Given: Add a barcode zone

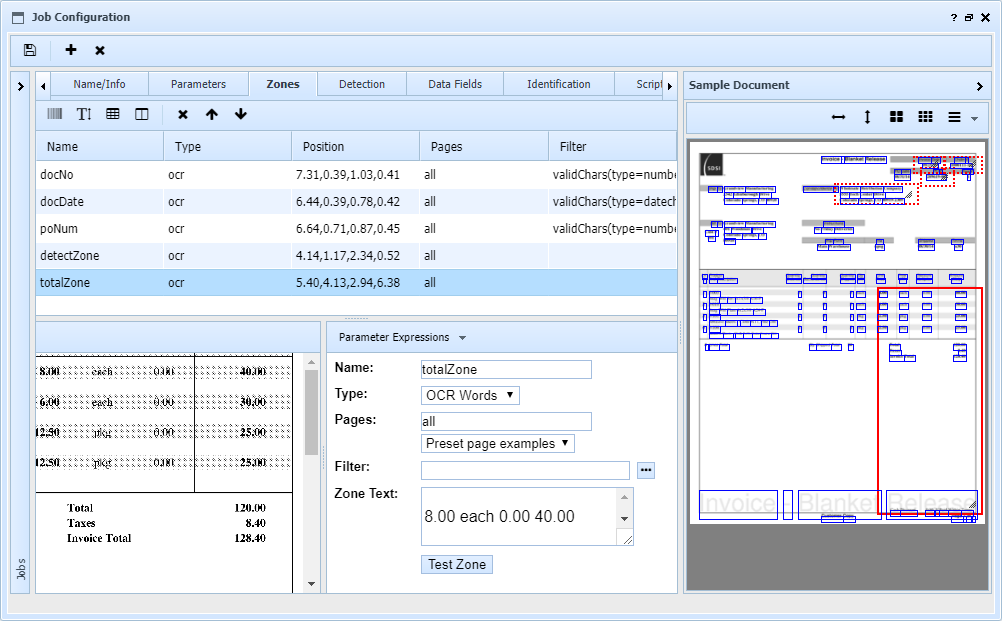Looking at the screenshot, I should (x=54, y=114).
